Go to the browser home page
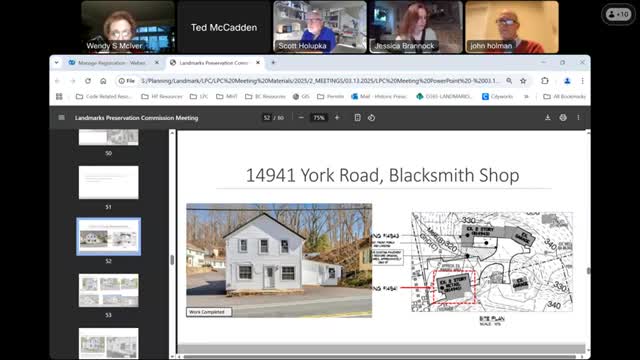The image size is (640, 360). pyautogui.click(x=103, y=81)
